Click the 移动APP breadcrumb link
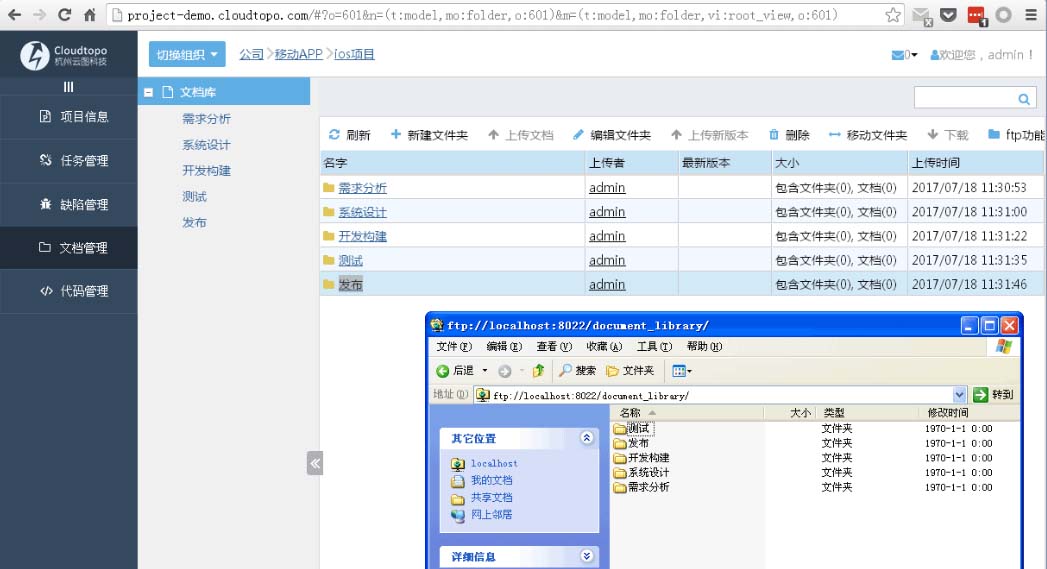 click(300, 54)
